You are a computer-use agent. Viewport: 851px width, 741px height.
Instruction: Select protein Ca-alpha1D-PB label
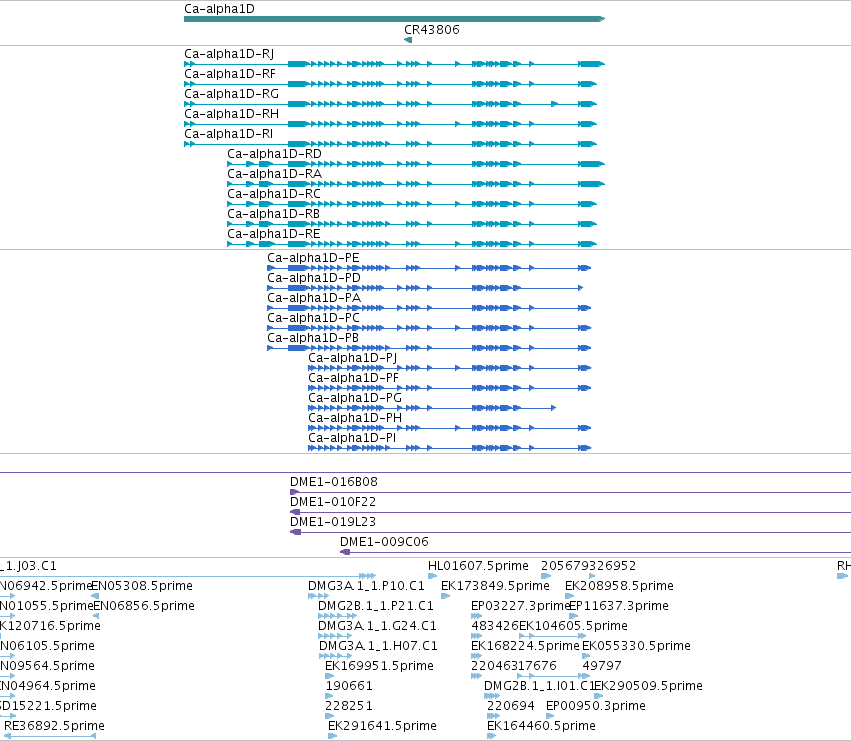[x=313, y=338]
